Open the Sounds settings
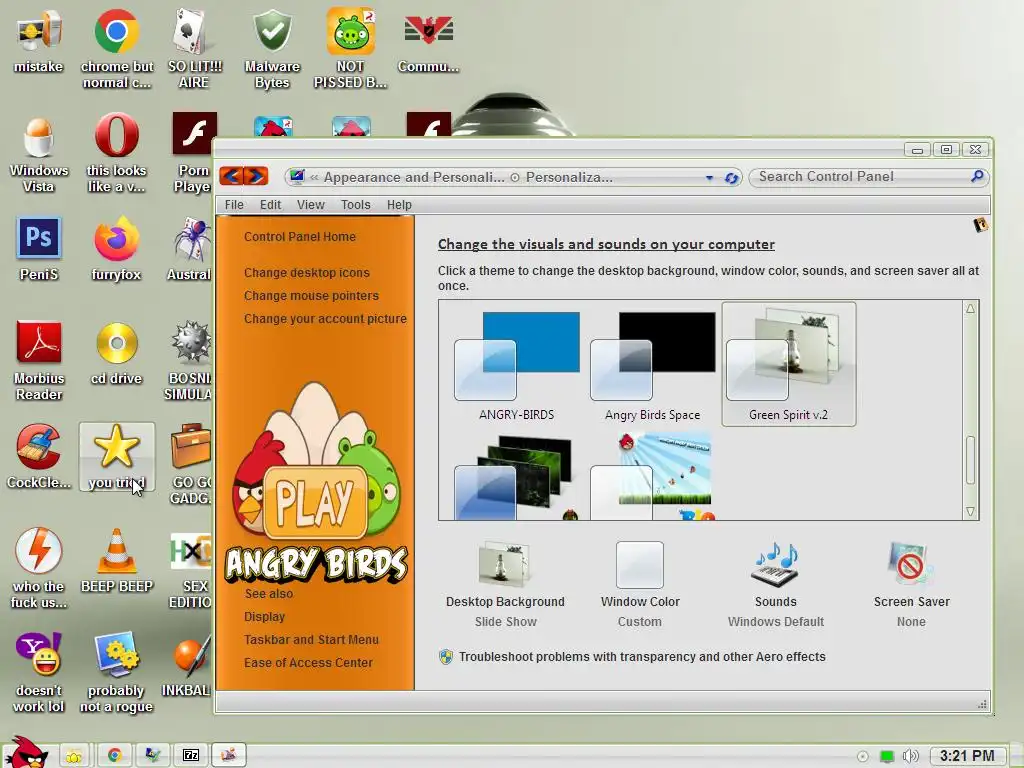 tap(776, 585)
